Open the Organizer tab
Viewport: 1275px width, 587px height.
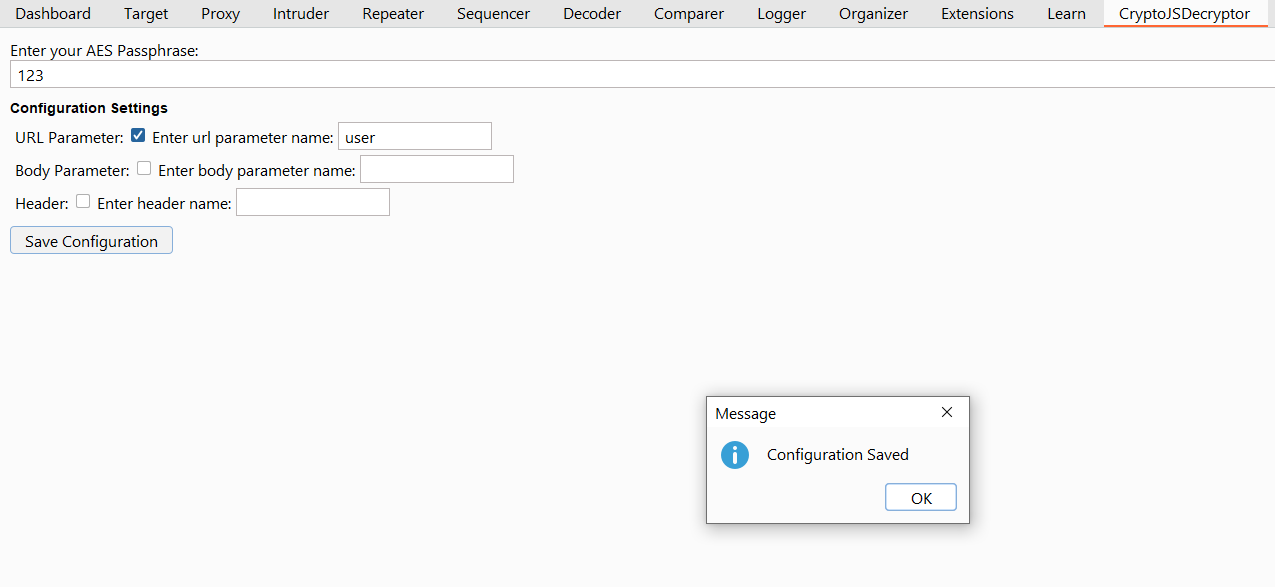click(874, 14)
